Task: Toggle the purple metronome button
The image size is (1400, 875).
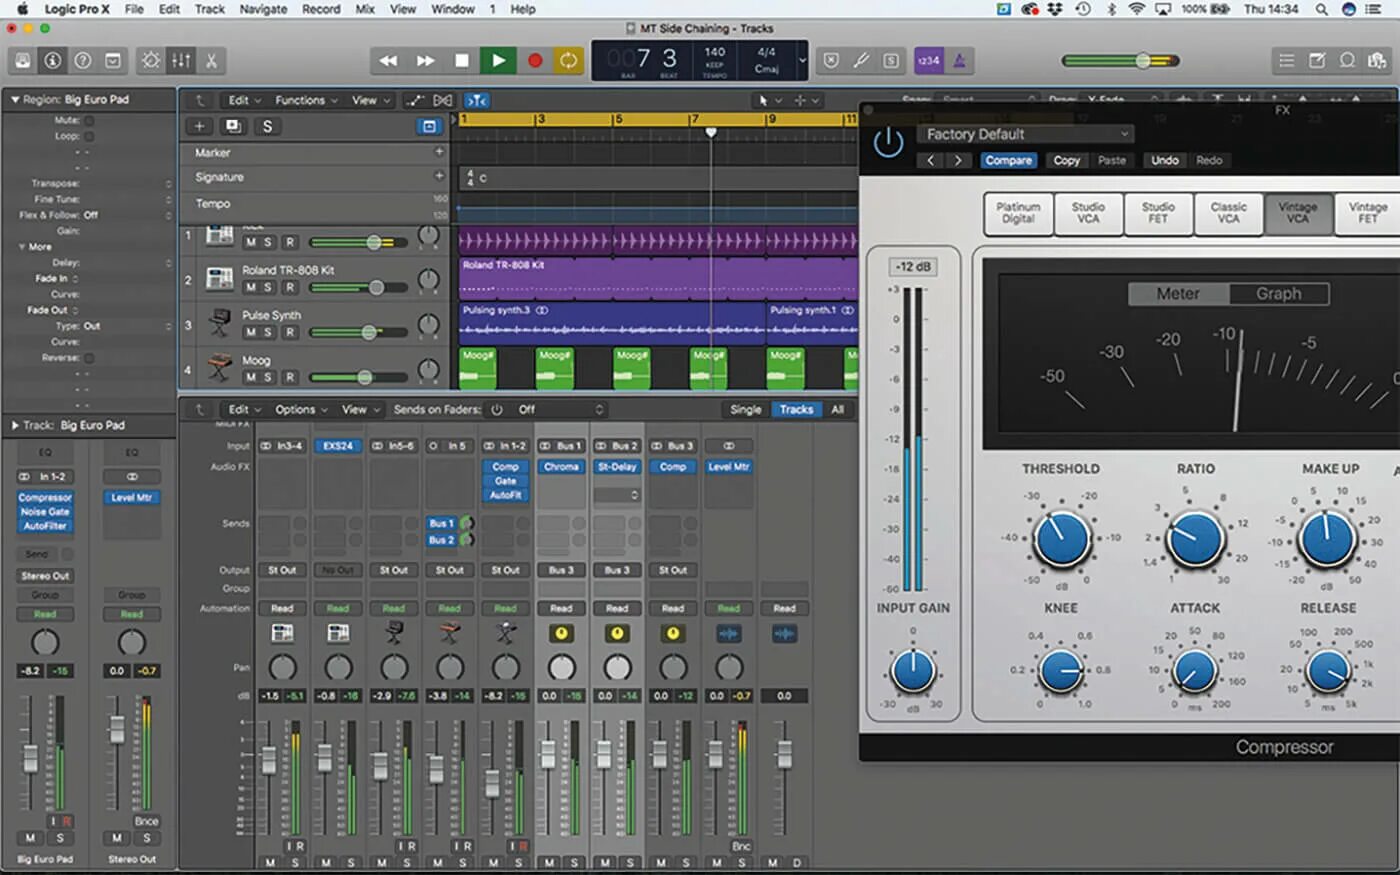Action: 959,61
